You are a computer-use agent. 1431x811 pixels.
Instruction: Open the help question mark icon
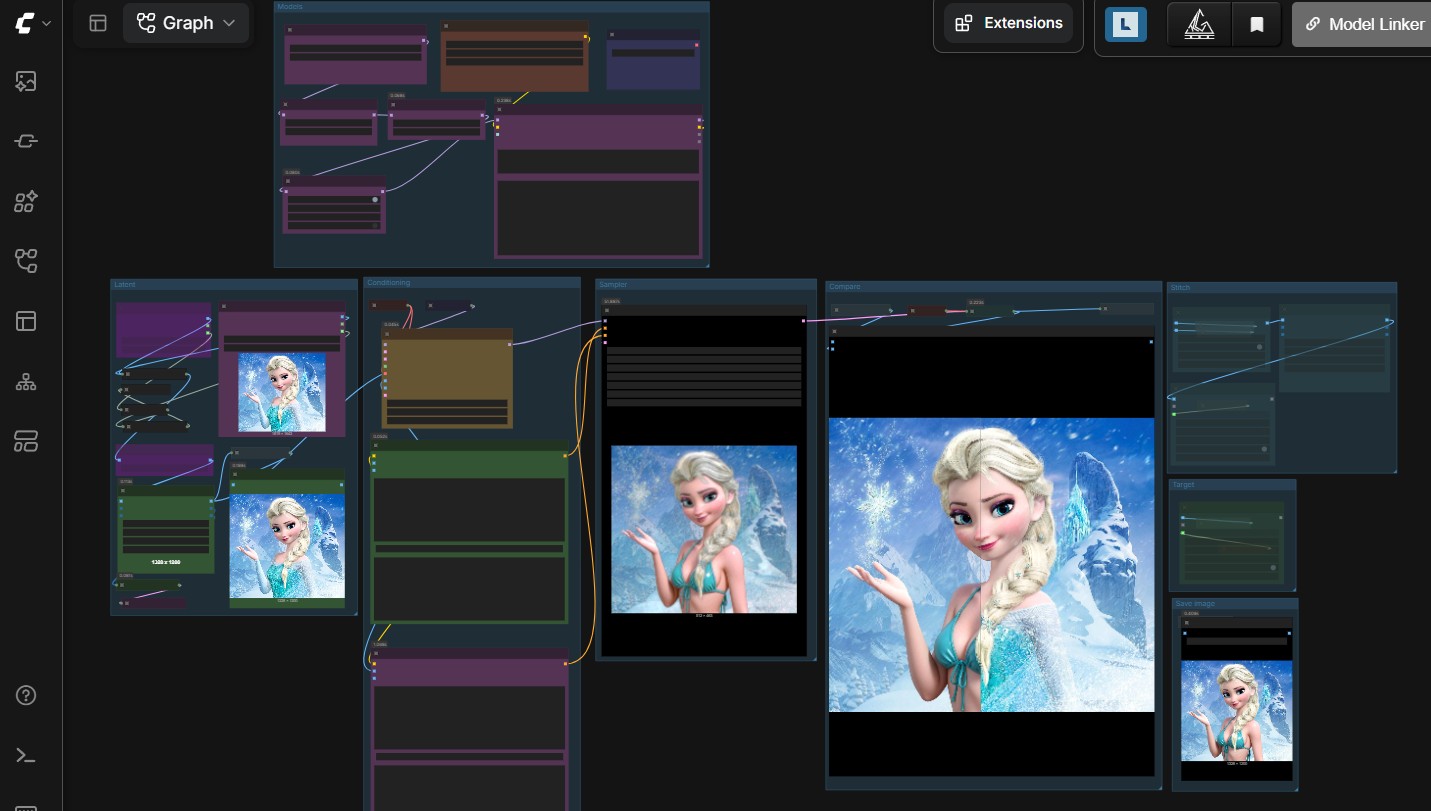pyautogui.click(x=26, y=696)
